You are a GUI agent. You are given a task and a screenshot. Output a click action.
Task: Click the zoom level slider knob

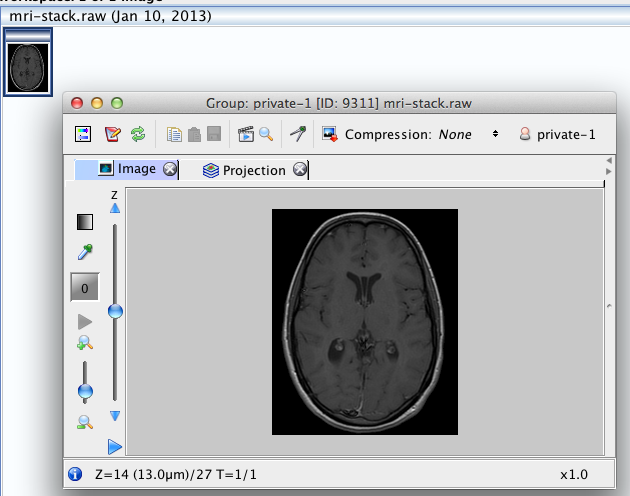[85, 391]
